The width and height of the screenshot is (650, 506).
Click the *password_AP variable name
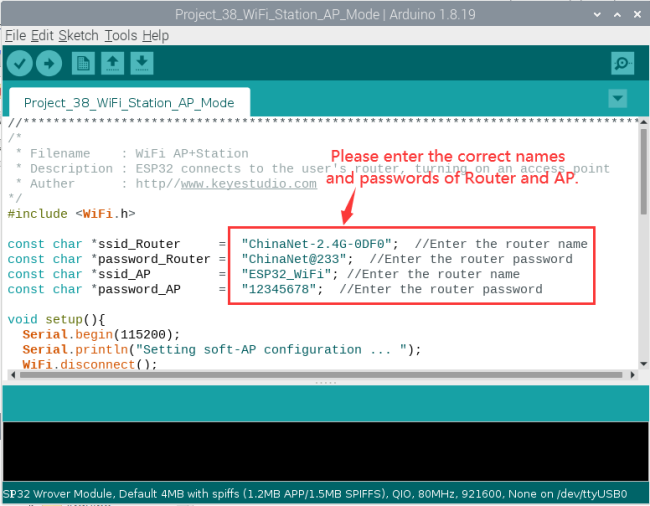point(136,289)
